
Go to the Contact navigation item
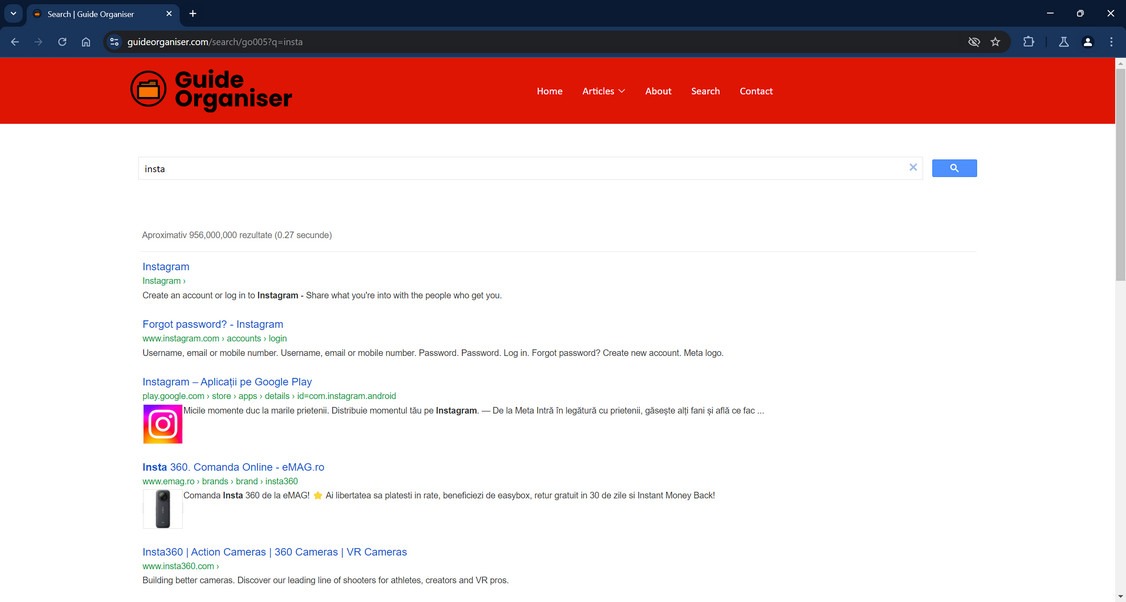(756, 90)
